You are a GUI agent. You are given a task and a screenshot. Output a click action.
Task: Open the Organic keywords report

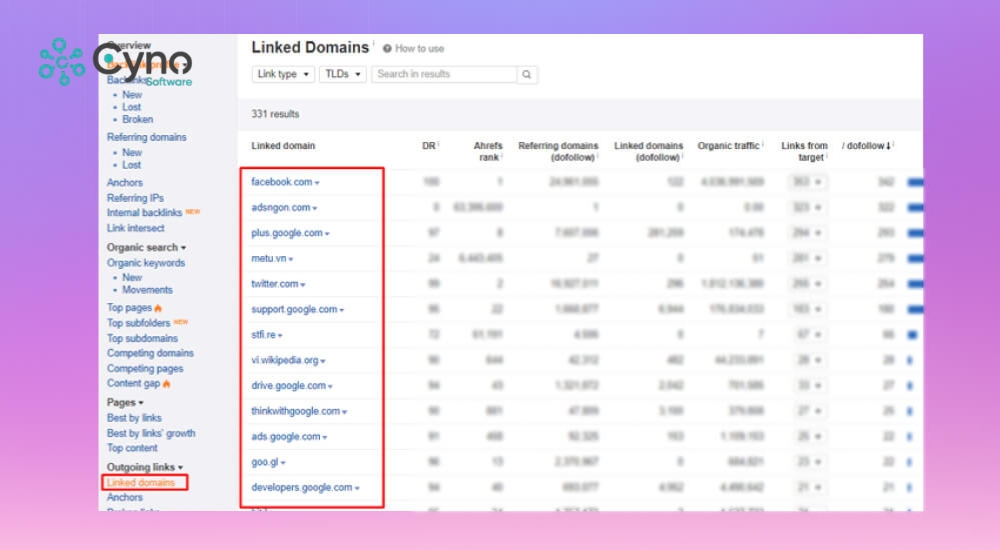145,263
